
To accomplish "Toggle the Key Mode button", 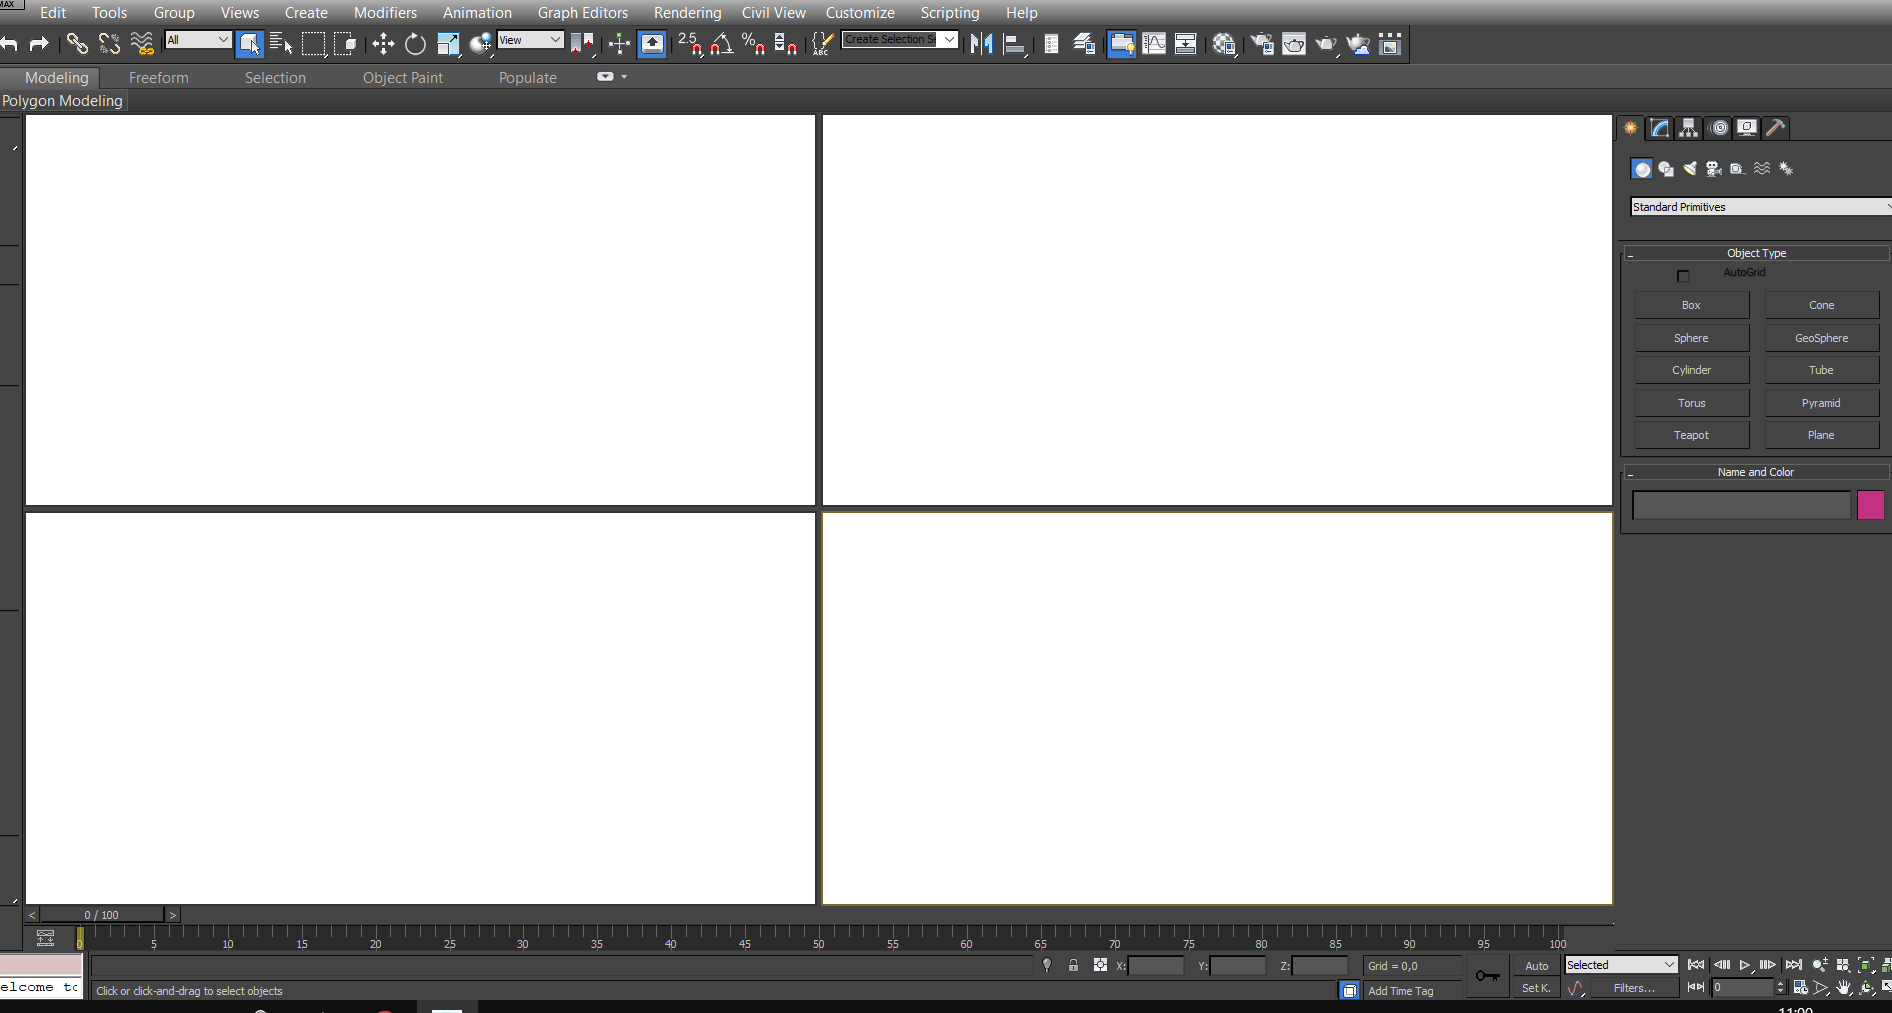I will [1694, 988].
